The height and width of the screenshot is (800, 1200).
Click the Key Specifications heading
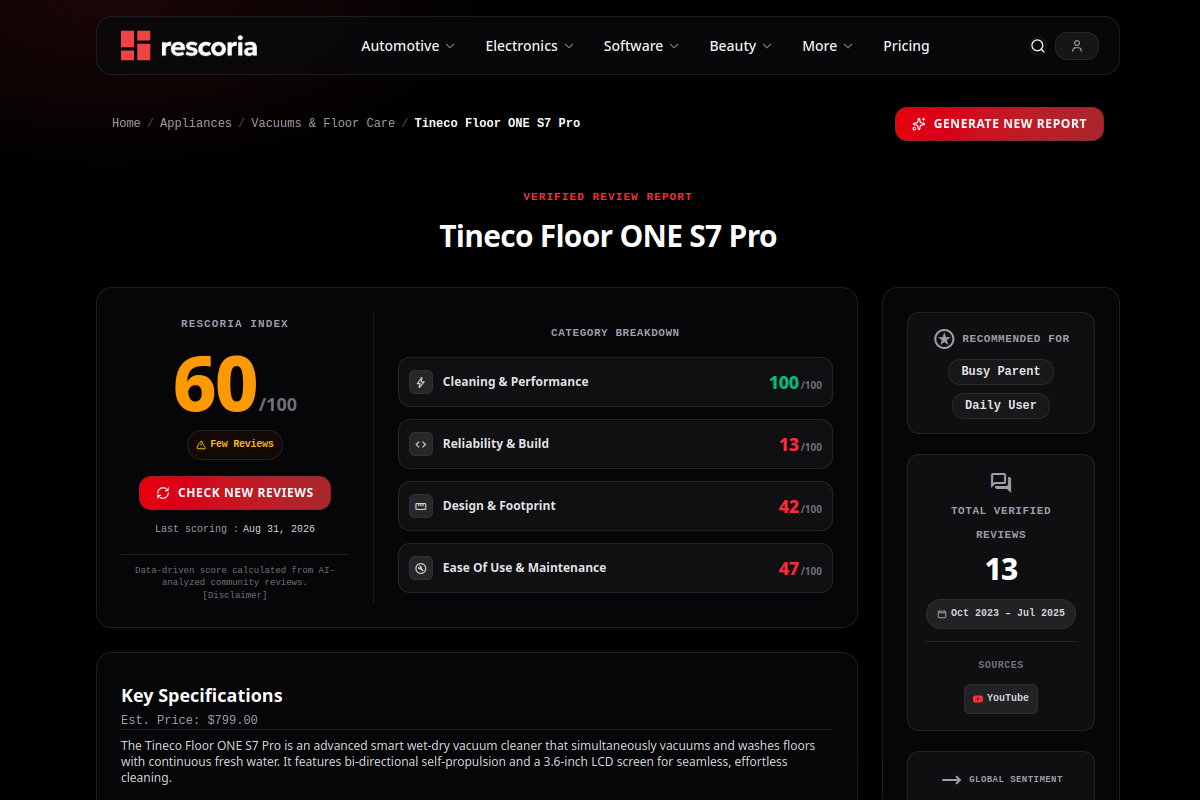coord(202,696)
